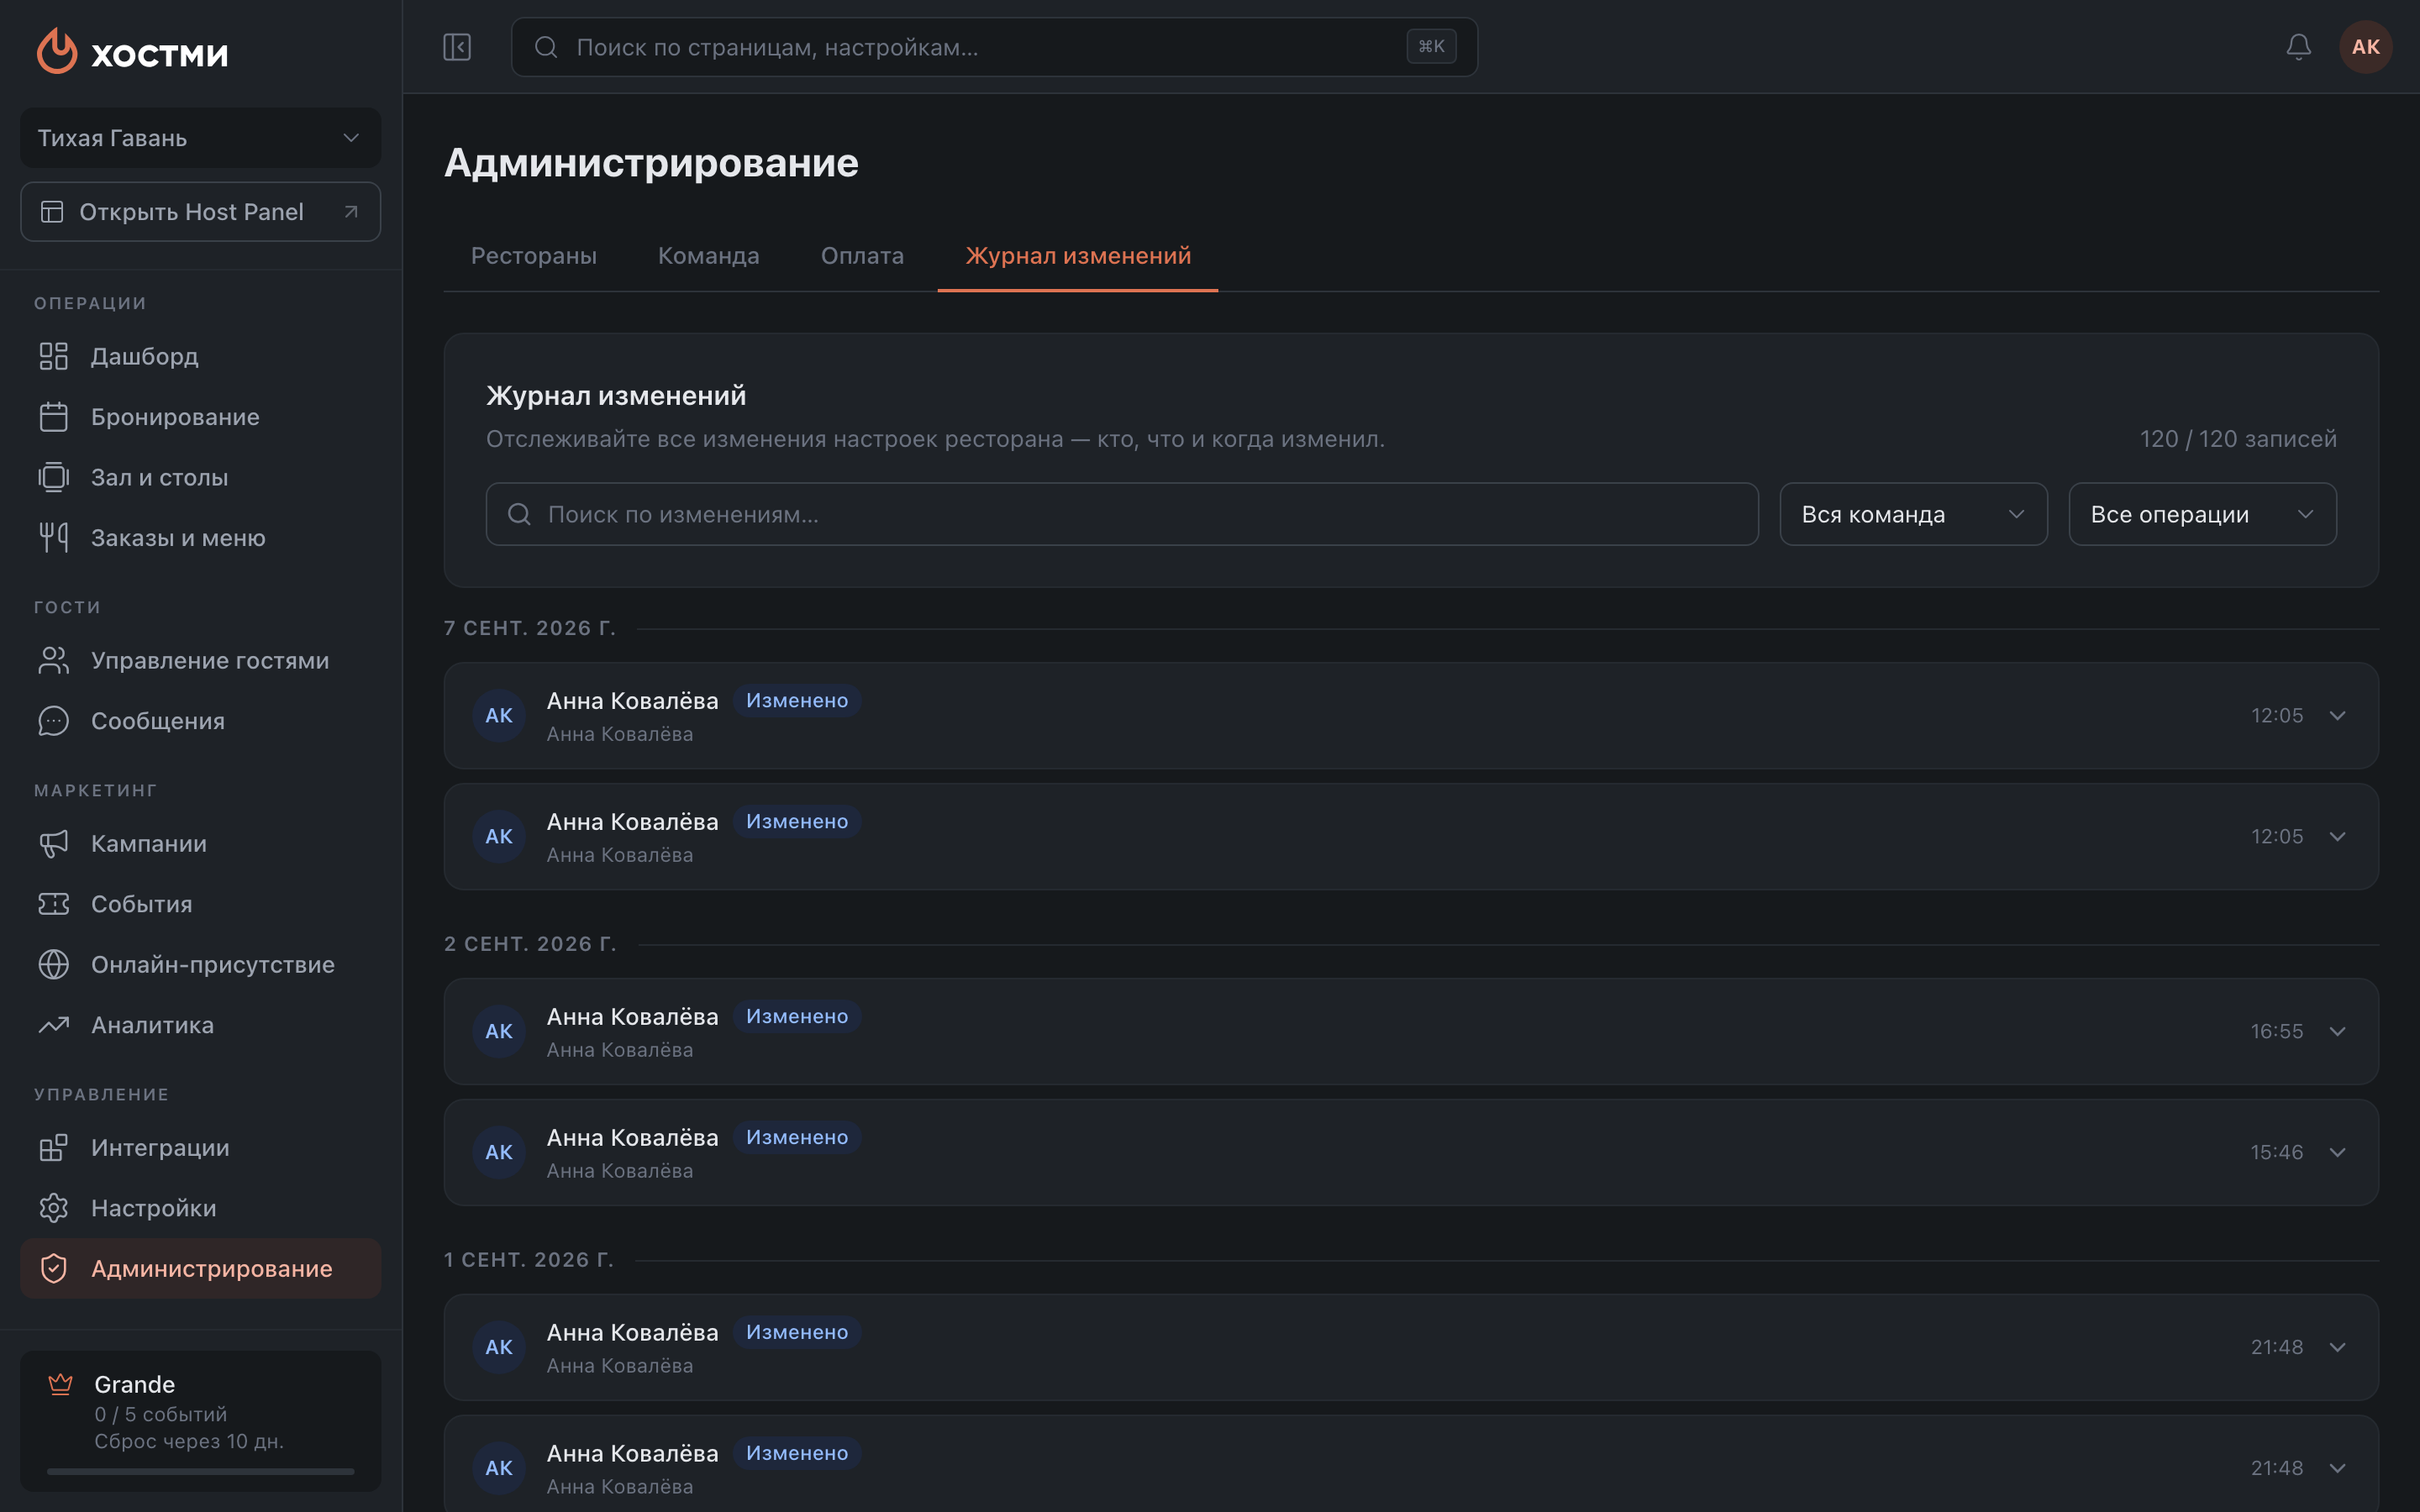Switch to the Команда tab
Screen dimensions: 2420x1512
pos(708,256)
